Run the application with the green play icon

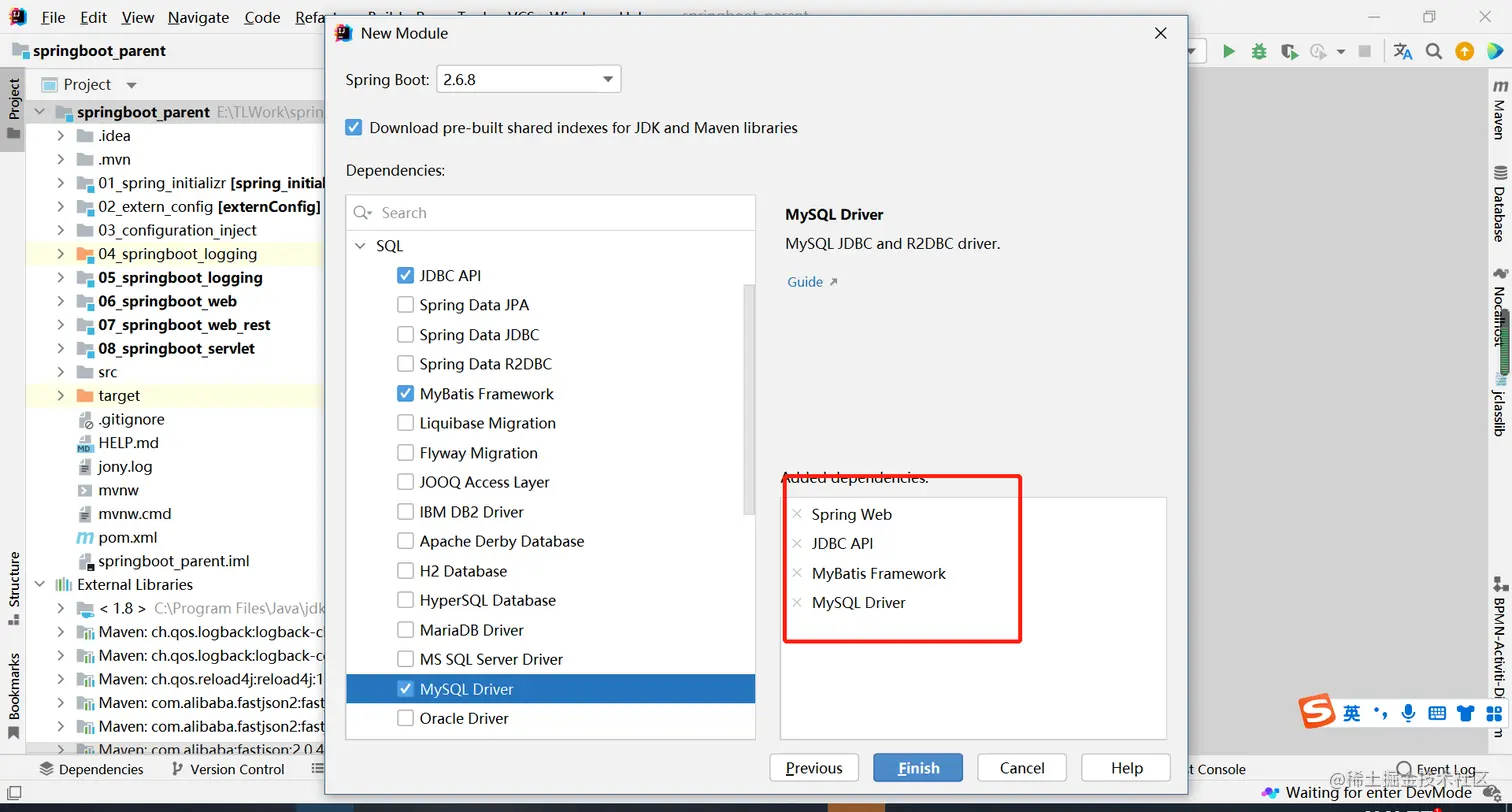point(1229,51)
